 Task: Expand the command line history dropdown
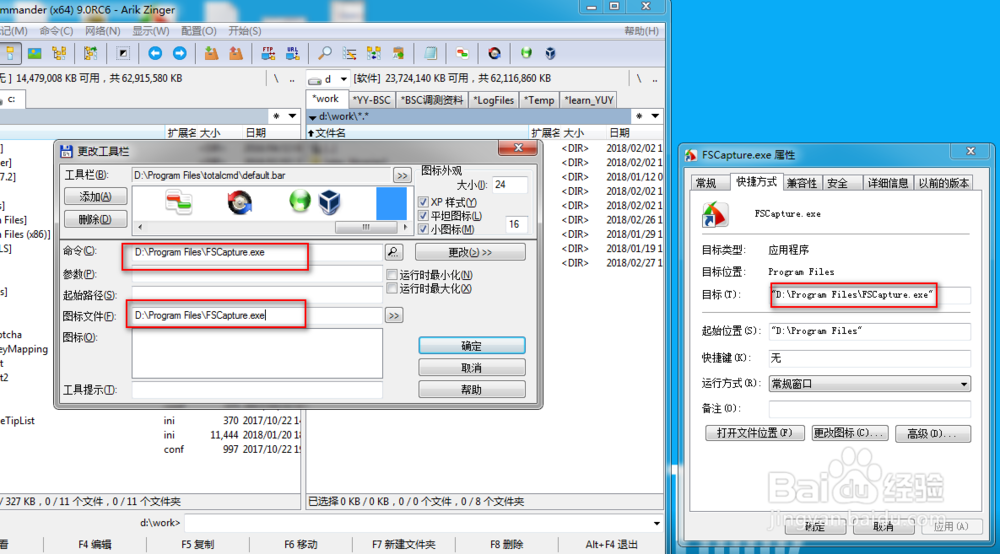click(656, 523)
